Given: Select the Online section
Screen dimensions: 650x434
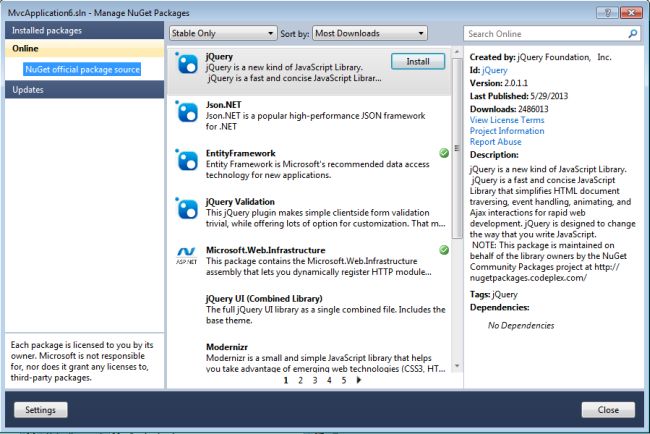Looking at the screenshot, I should point(85,48).
